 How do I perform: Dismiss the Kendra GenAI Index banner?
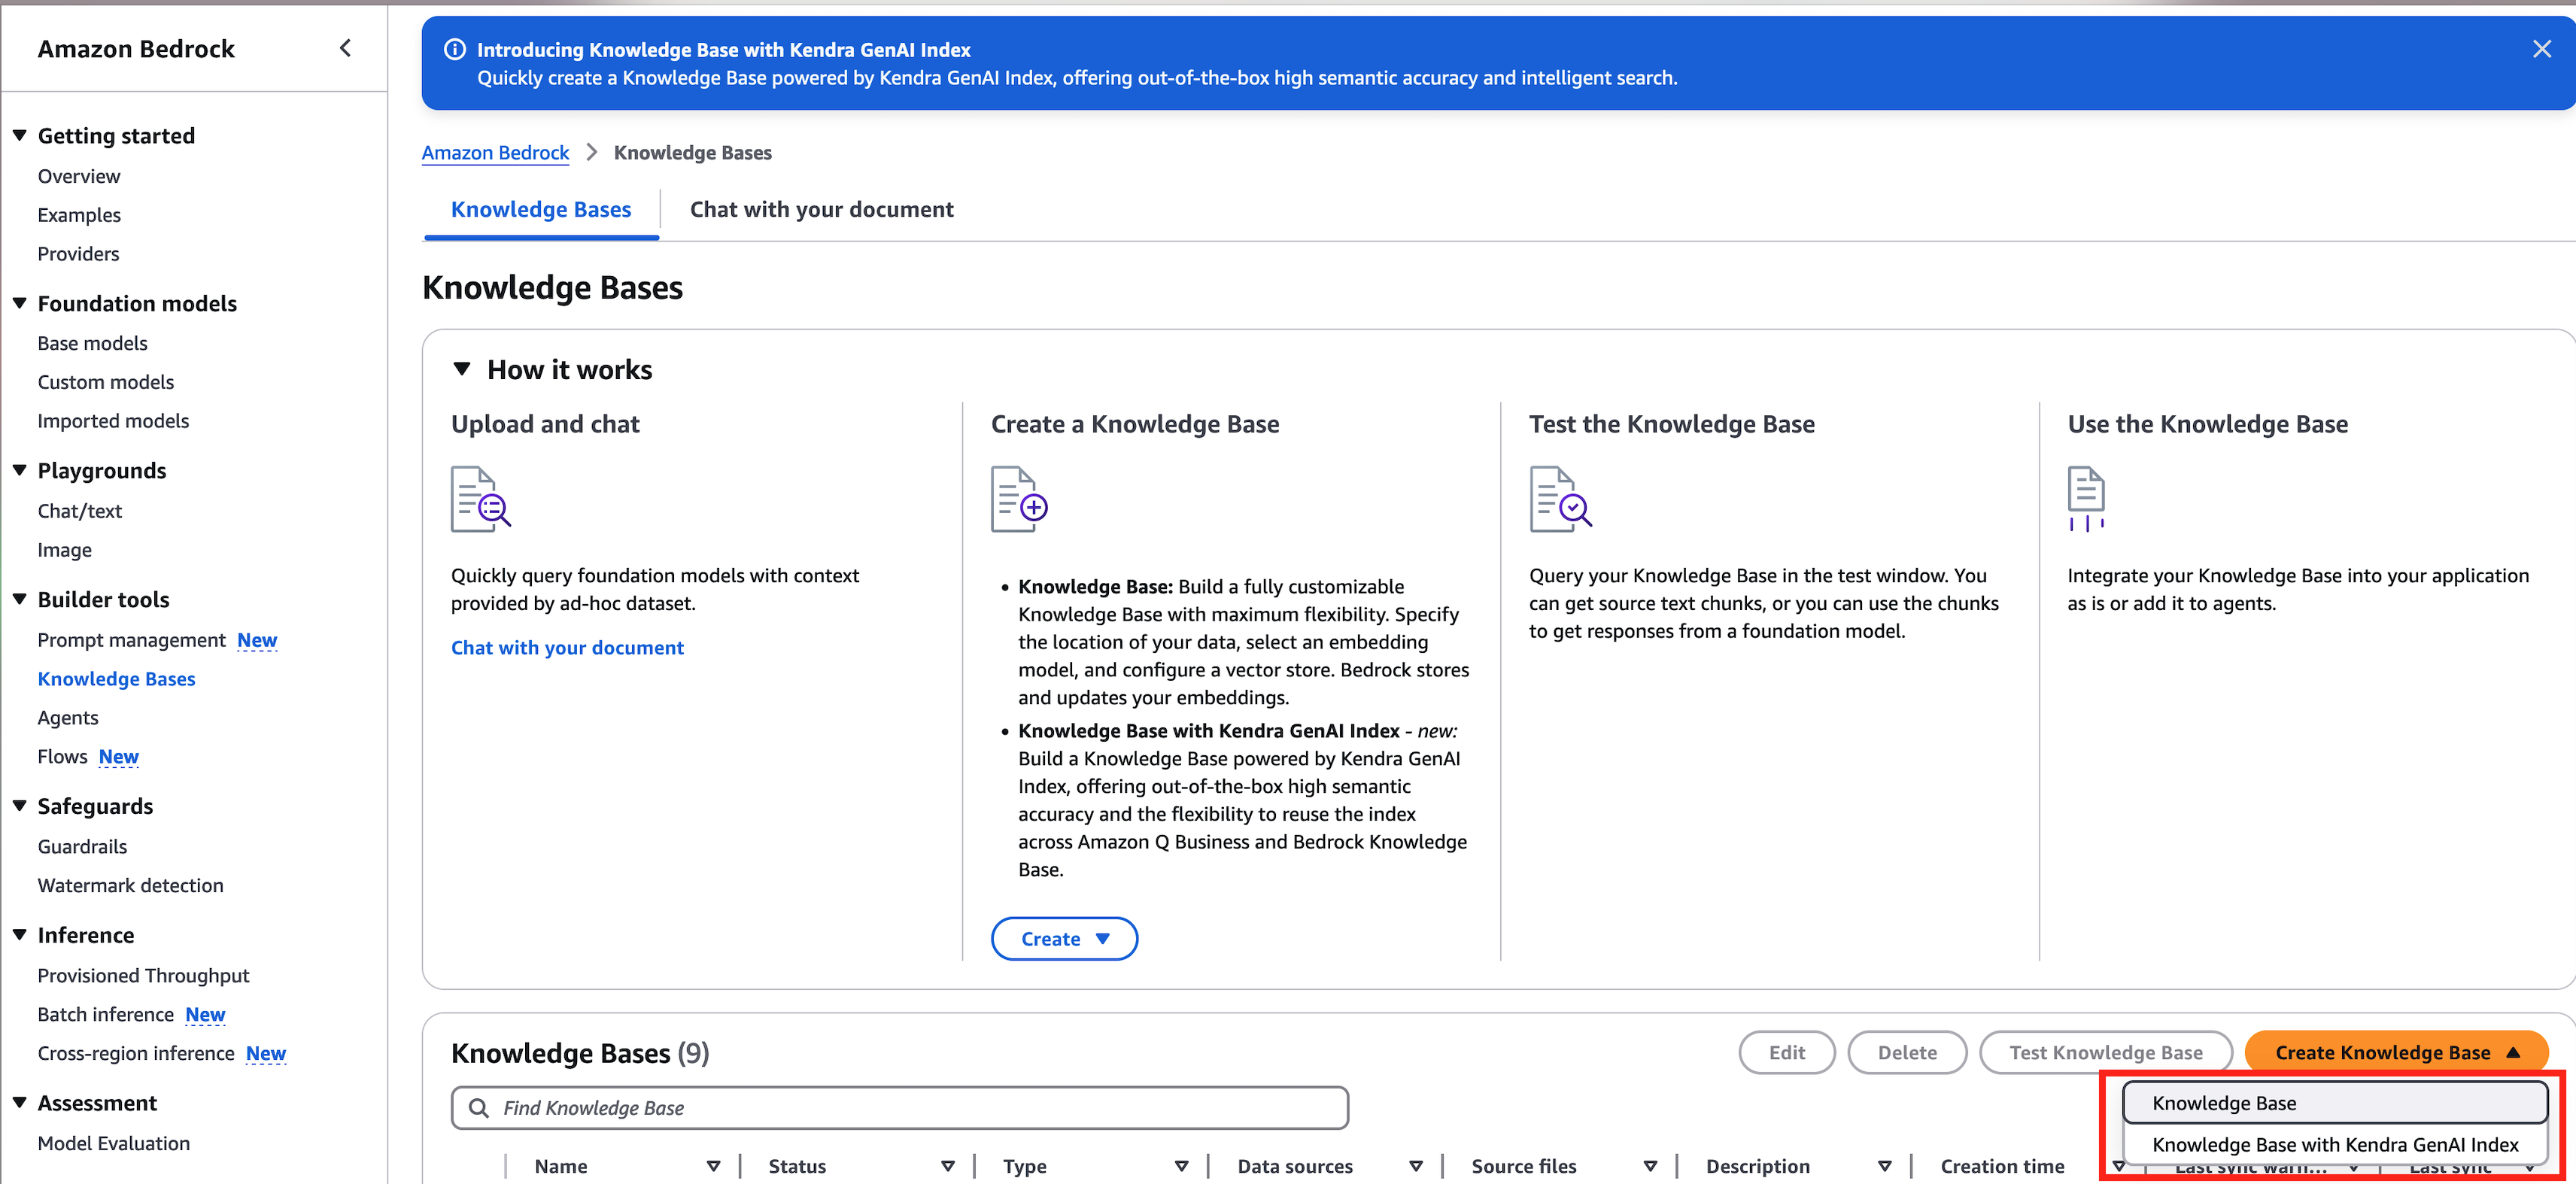pos(2541,49)
